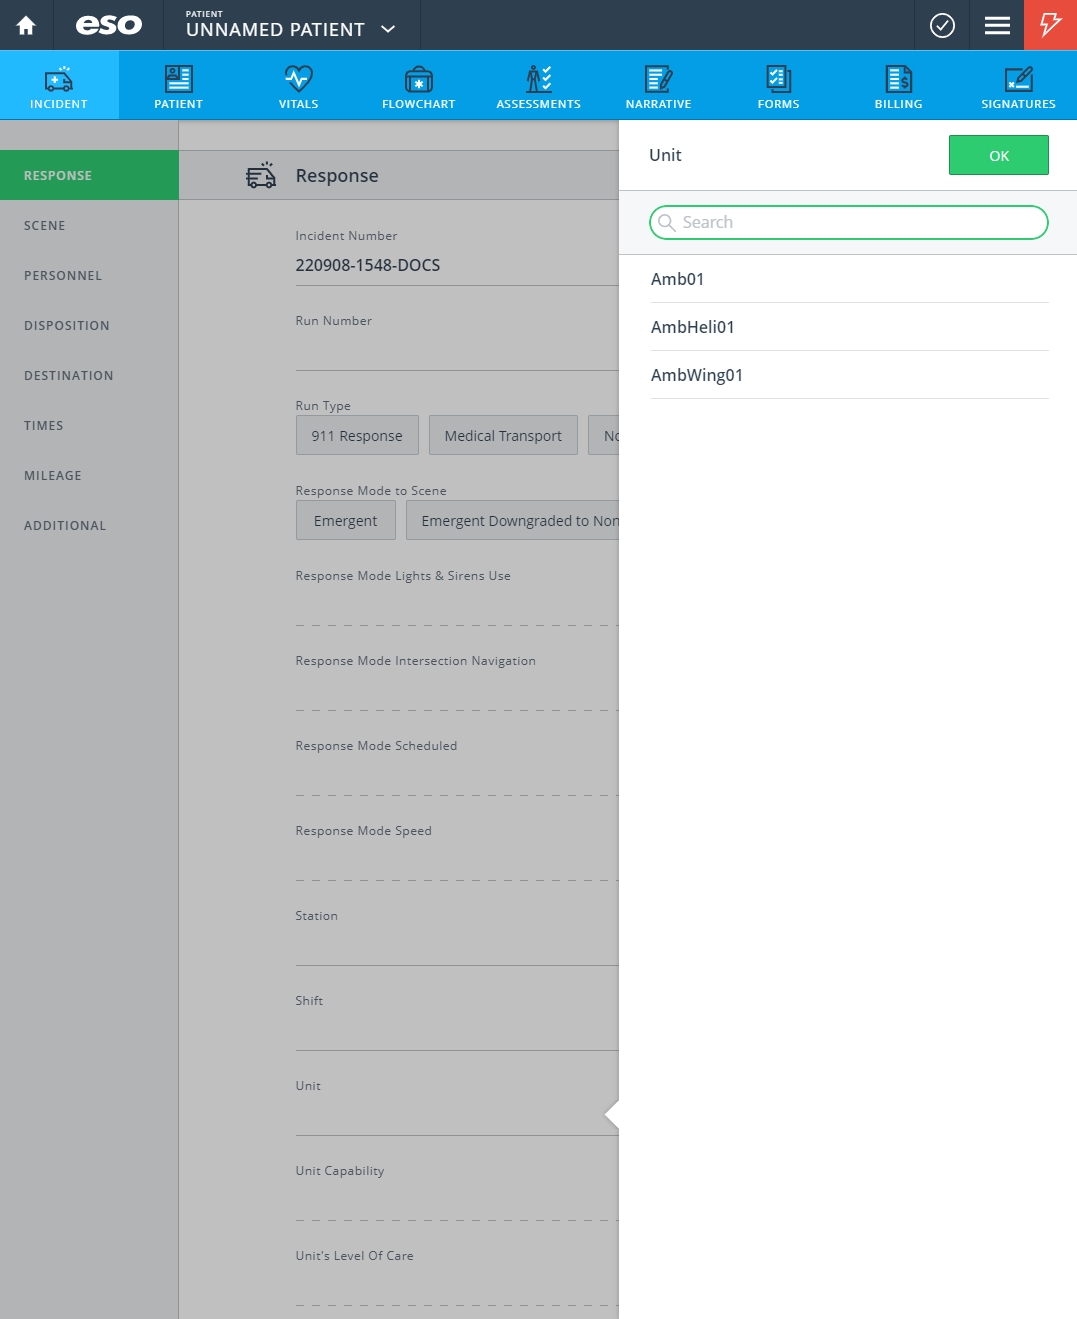The width and height of the screenshot is (1077, 1319).
Task: Open the Forms checklist icon
Action: [778, 79]
